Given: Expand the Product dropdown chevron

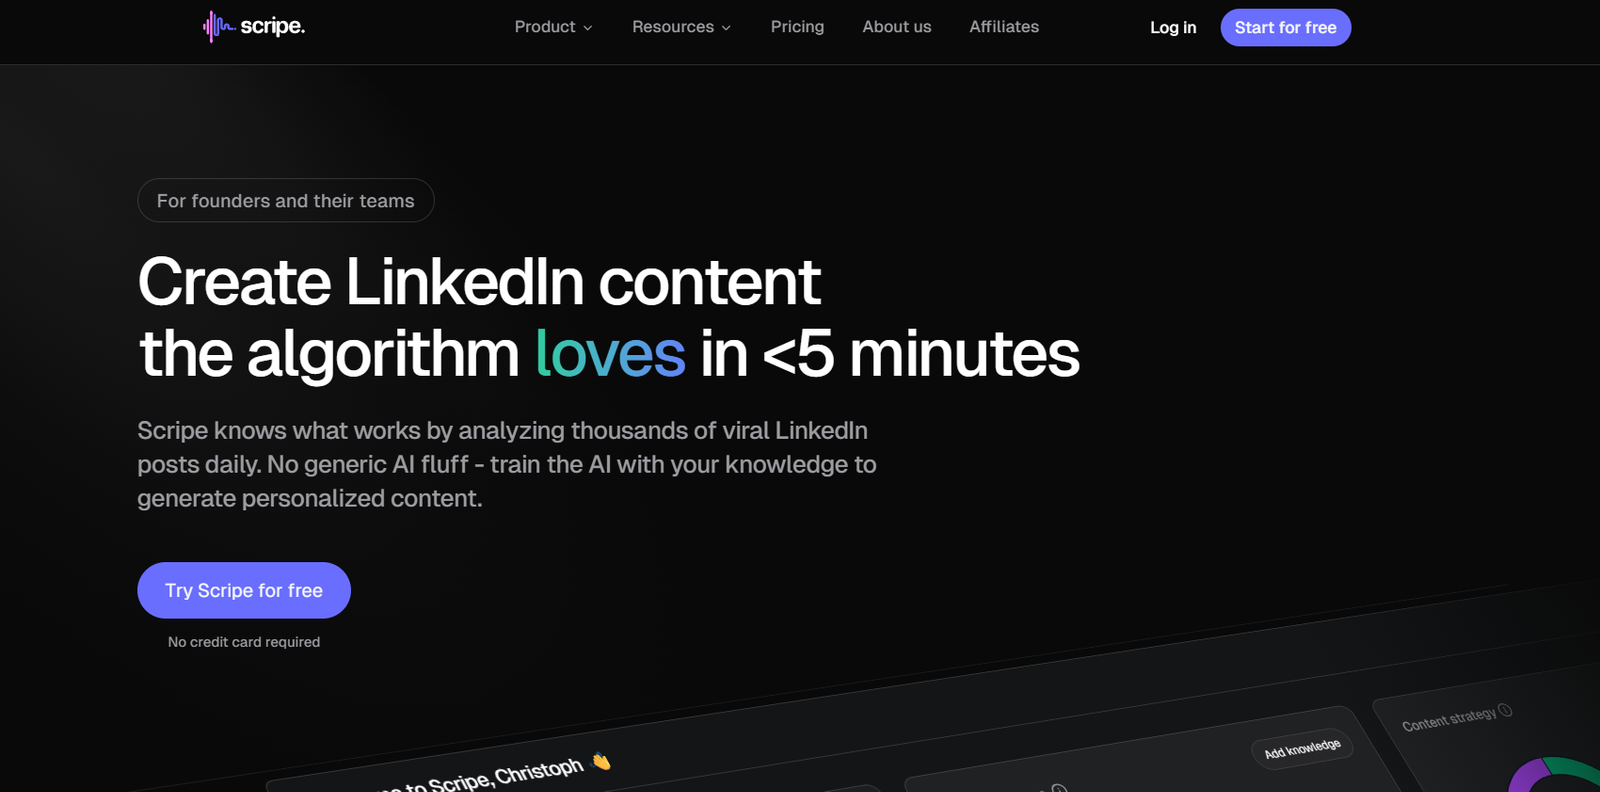Looking at the screenshot, I should tap(588, 28).
